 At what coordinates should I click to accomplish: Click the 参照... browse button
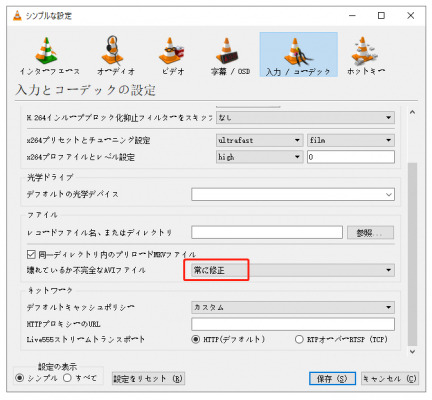tap(370, 233)
